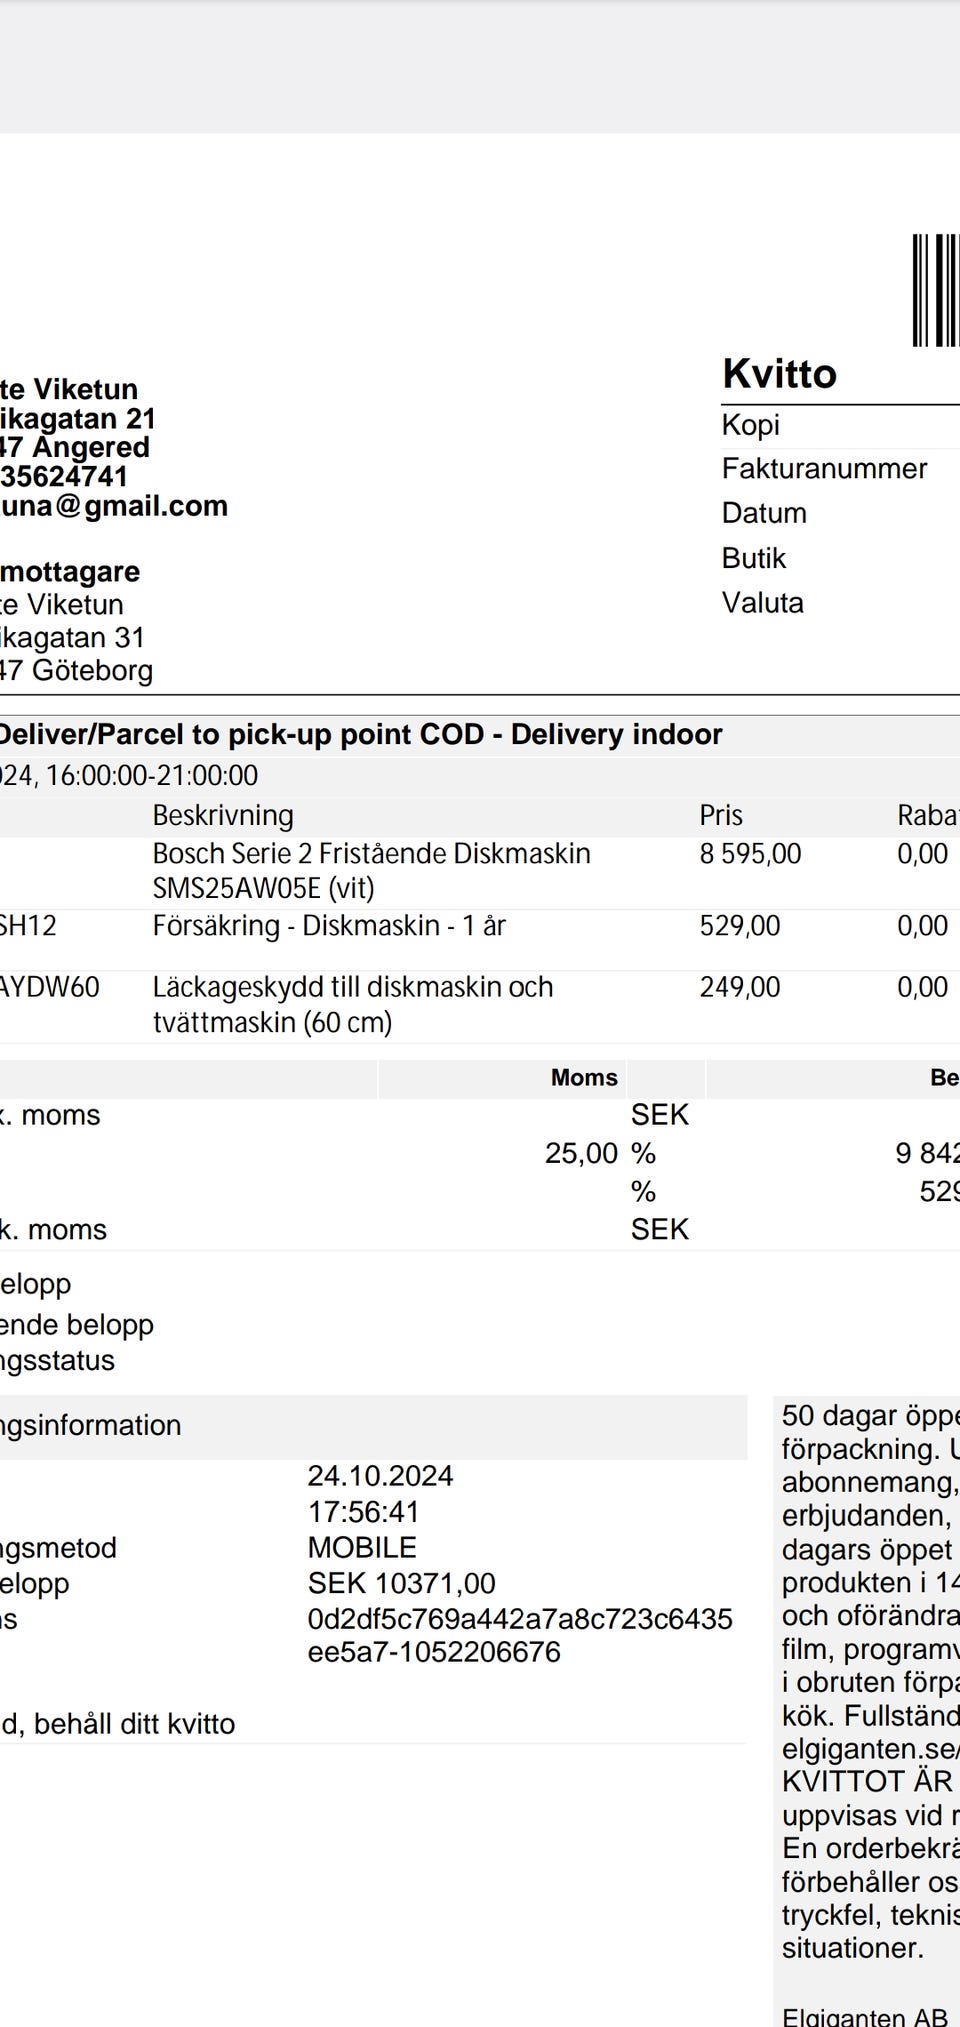Select the Fakturanummer label

[824, 468]
